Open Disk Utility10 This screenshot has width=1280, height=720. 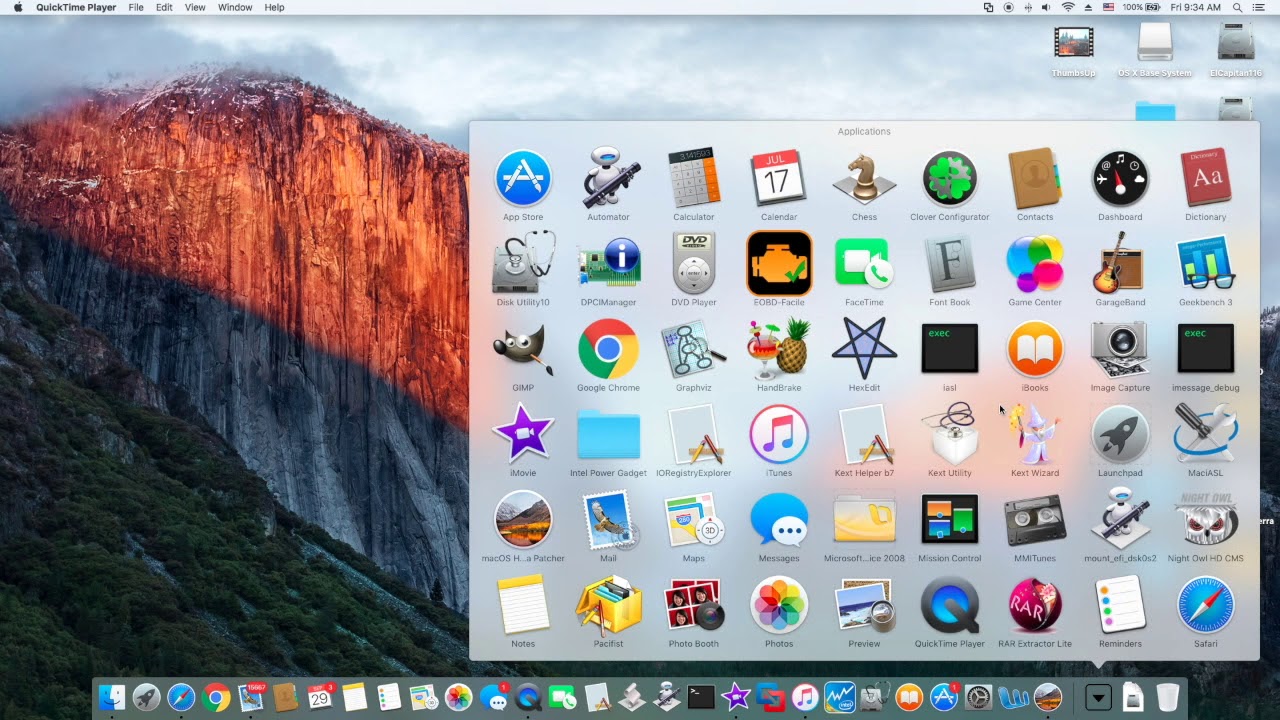[523, 264]
